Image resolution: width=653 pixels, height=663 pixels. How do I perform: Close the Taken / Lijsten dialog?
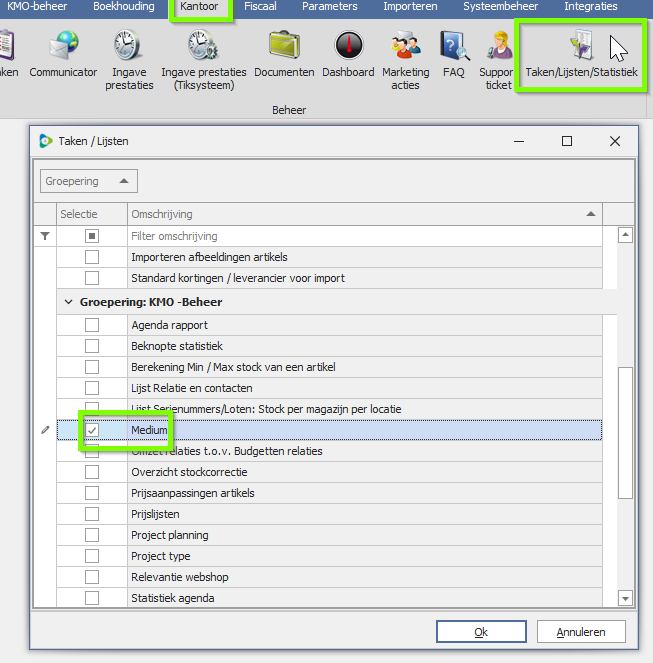tap(615, 141)
